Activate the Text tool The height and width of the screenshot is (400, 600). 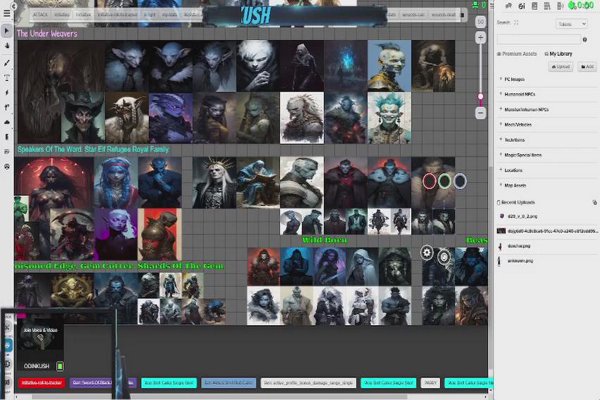pyautogui.click(x=7, y=78)
